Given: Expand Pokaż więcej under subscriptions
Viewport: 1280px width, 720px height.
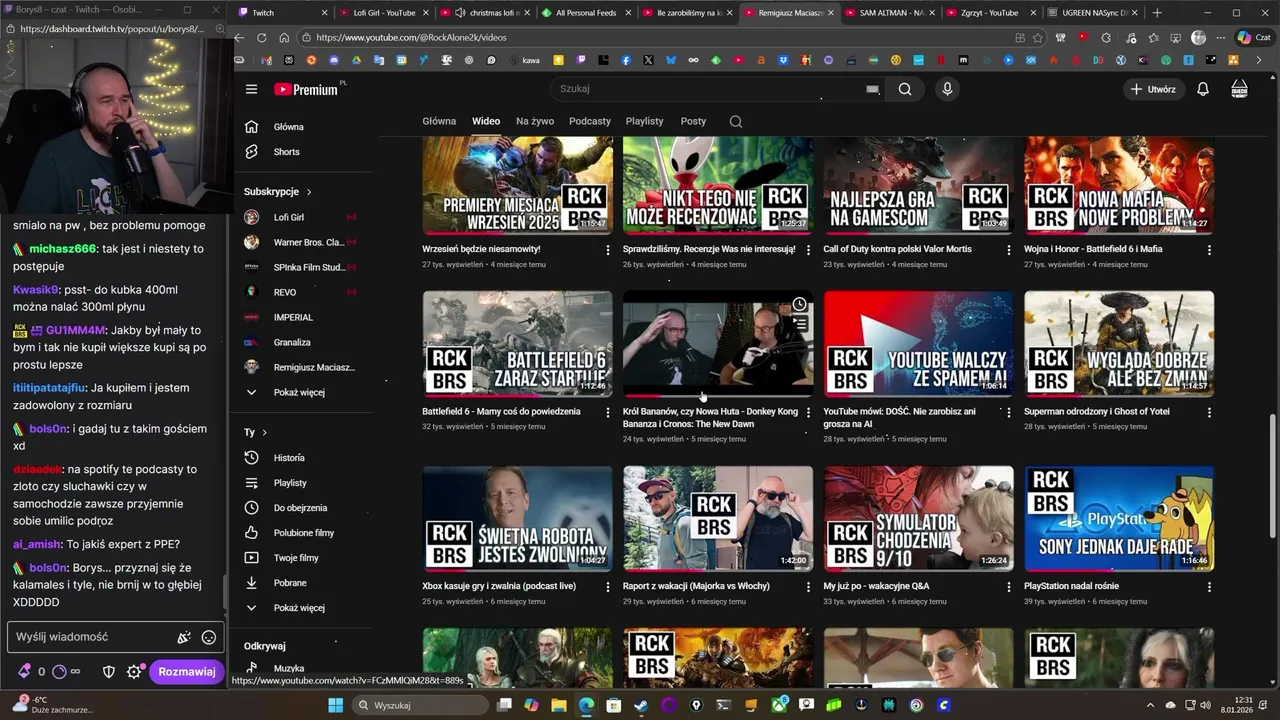Looking at the screenshot, I should (301, 392).
